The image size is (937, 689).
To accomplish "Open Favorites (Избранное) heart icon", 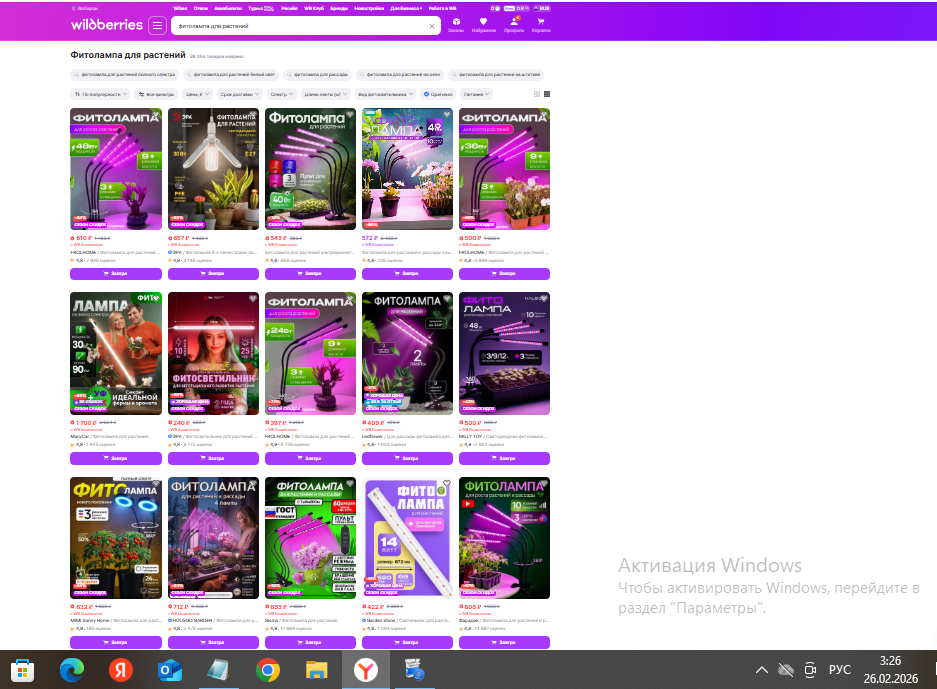I will (484, 24).
